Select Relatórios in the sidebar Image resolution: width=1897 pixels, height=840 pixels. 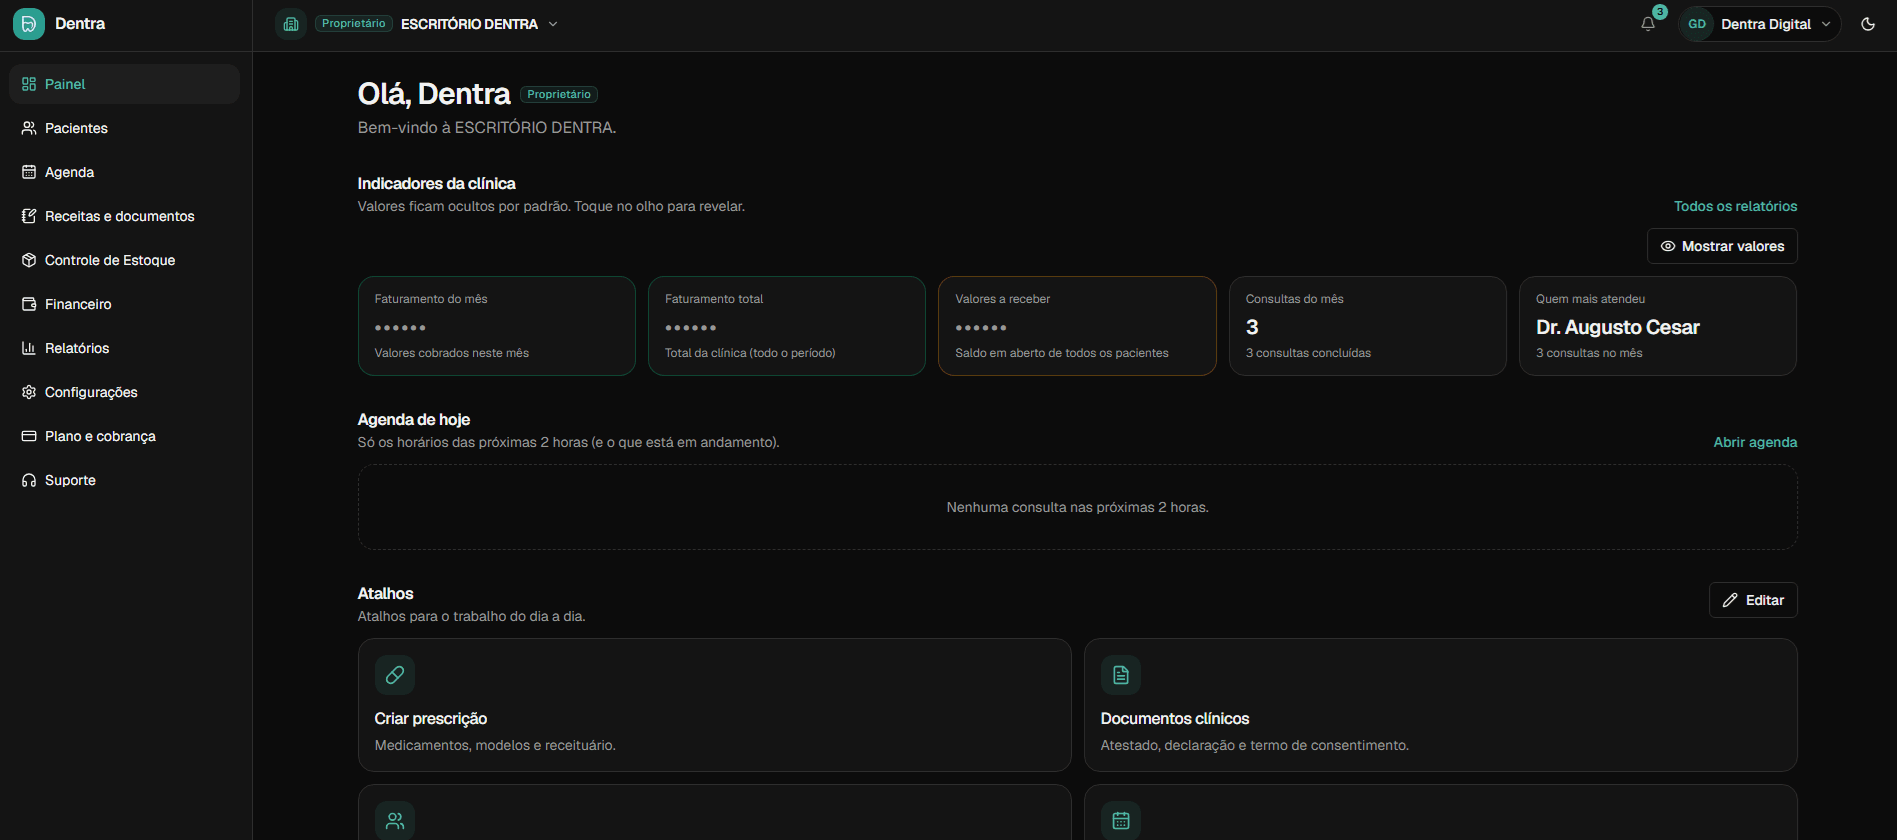tap(124, 348)
